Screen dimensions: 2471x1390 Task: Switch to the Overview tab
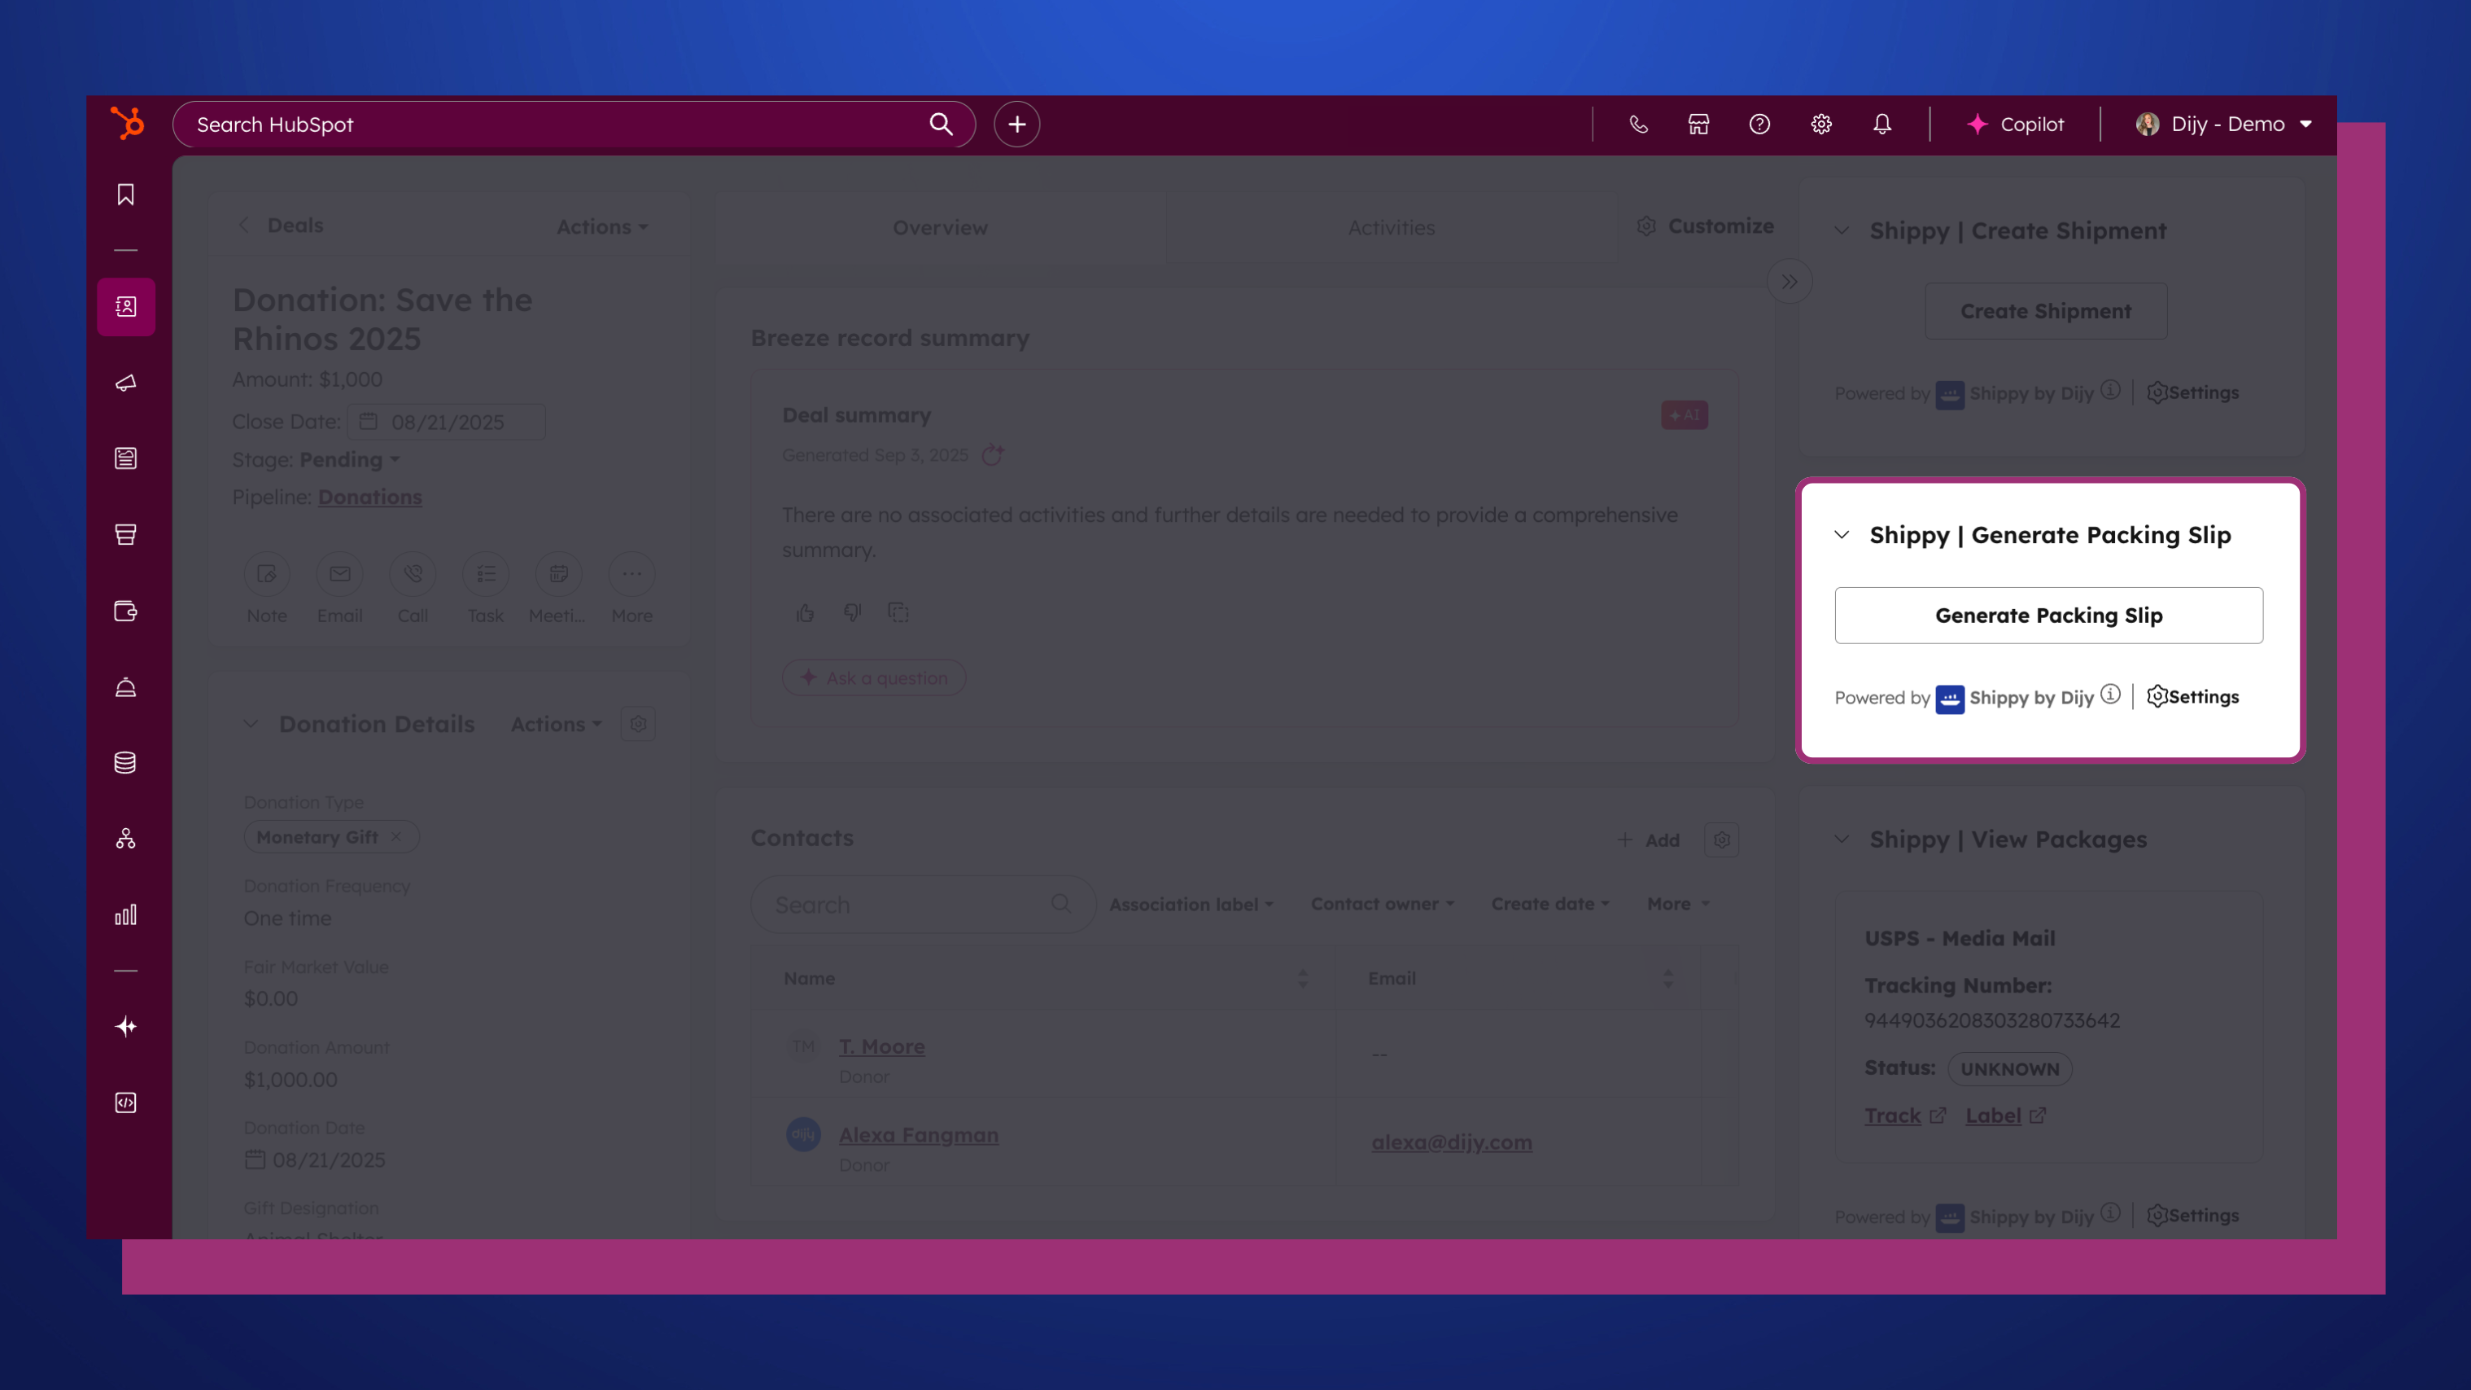coord(938,227)
